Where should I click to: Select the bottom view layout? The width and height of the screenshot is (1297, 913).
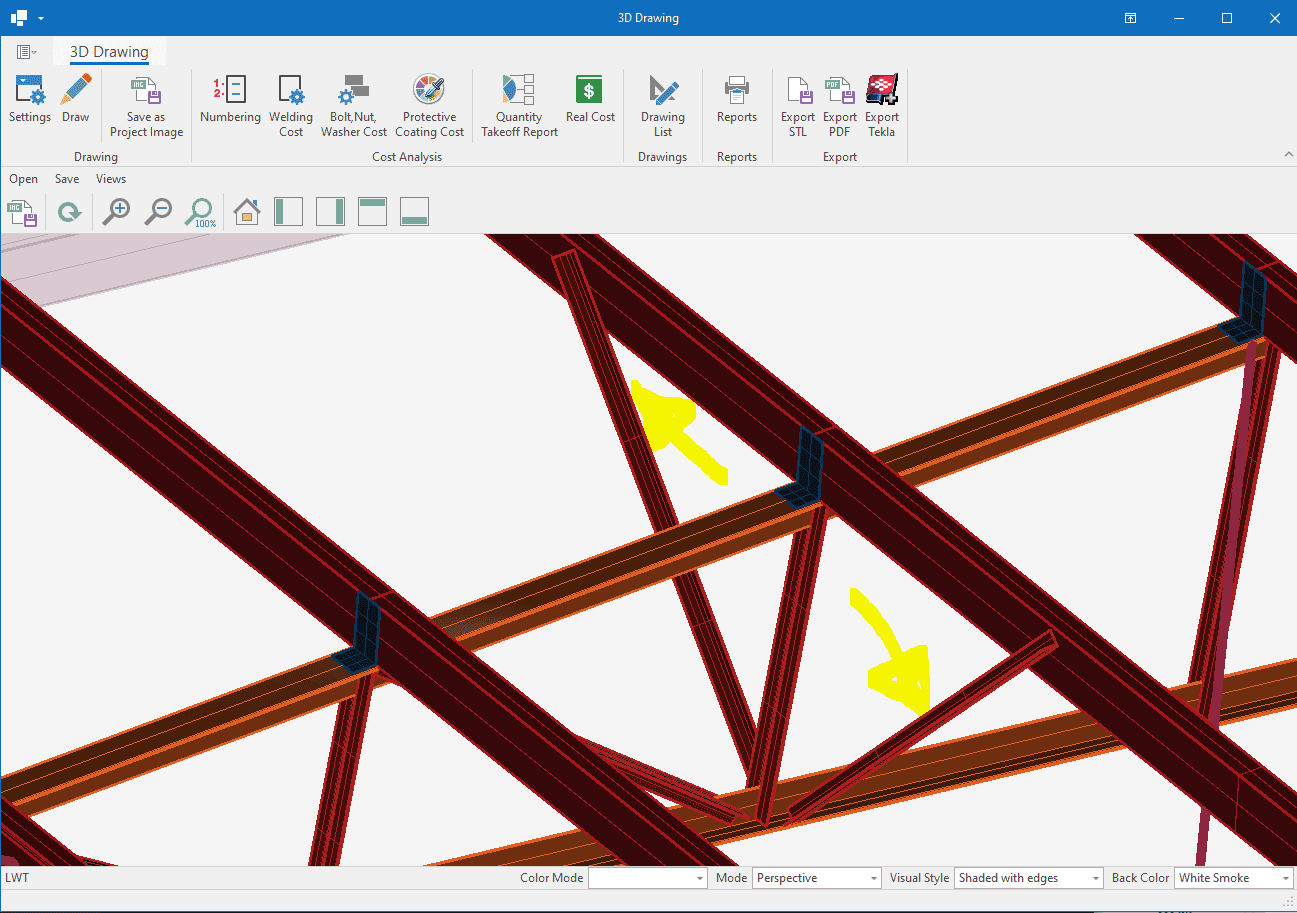click(x=414, y=212)
